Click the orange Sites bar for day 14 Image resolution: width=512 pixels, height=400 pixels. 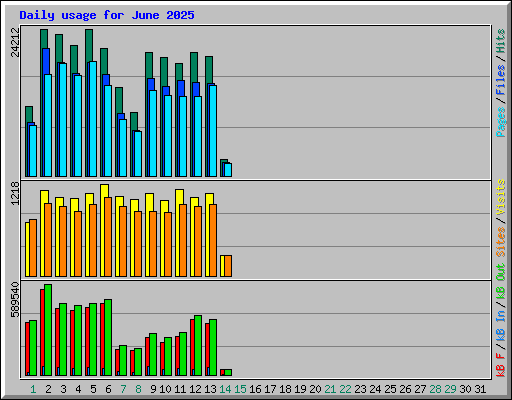point(228,266)
